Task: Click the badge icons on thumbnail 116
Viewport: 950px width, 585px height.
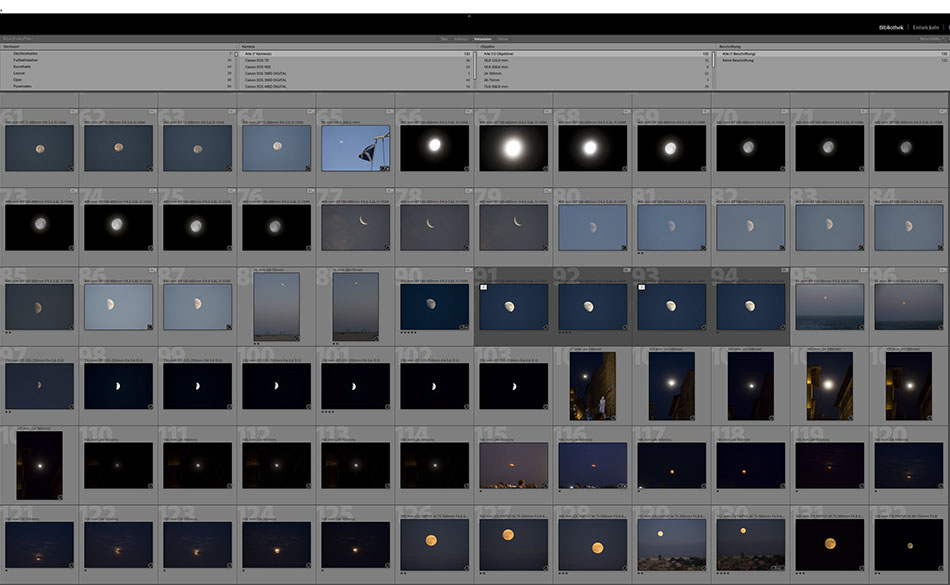Action: pyautogui.click(x=622, y=484)
